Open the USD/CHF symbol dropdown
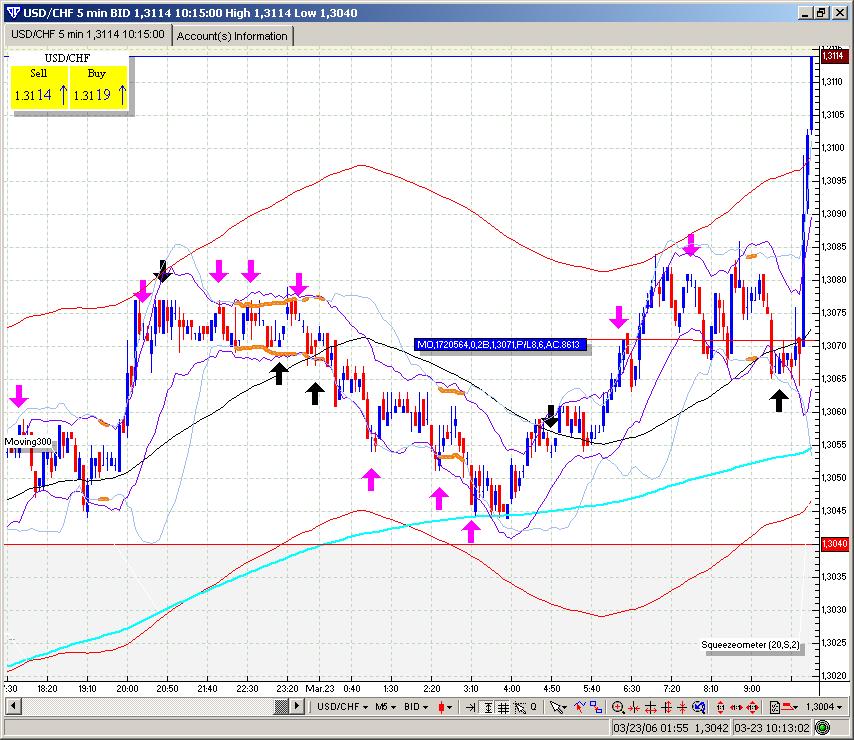The width and height of the screenshot is (854, 740). pos(340,707)
